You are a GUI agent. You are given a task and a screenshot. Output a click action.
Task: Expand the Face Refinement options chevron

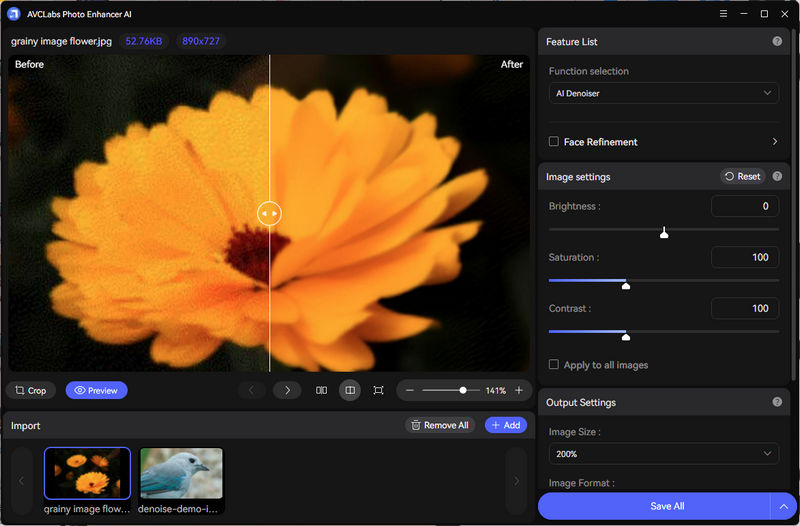[x=775, y=142]
